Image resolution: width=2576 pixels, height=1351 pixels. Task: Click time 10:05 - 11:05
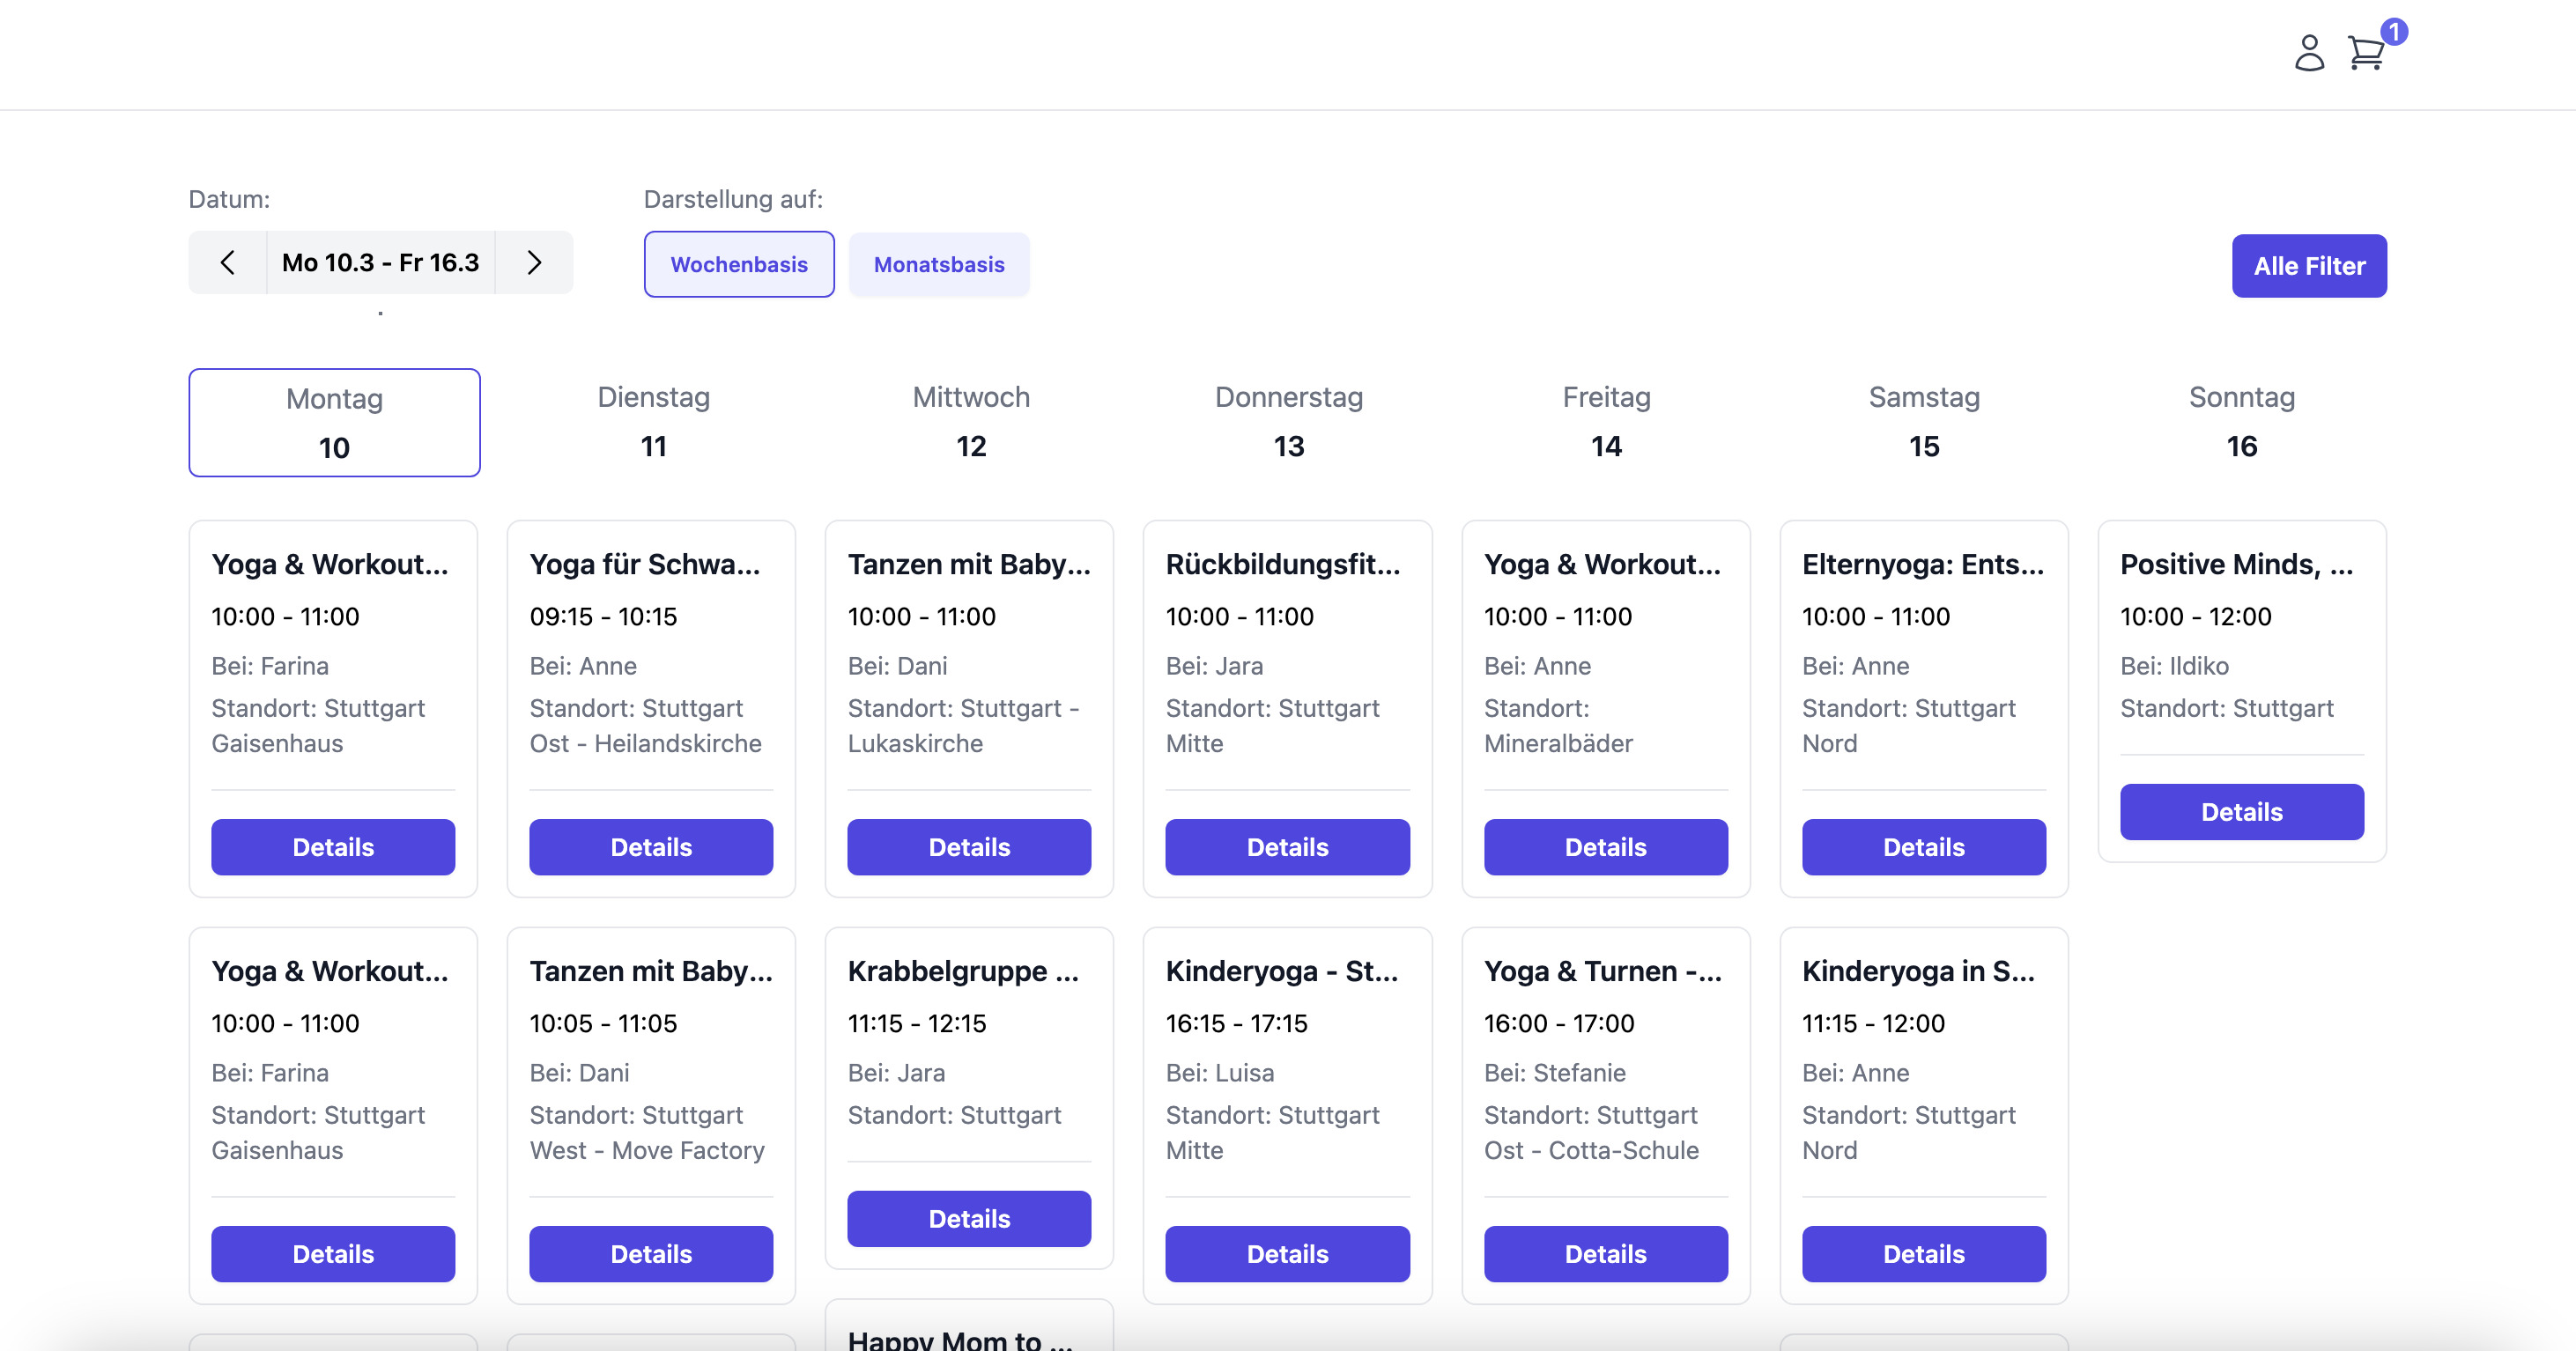(603, 1023)
